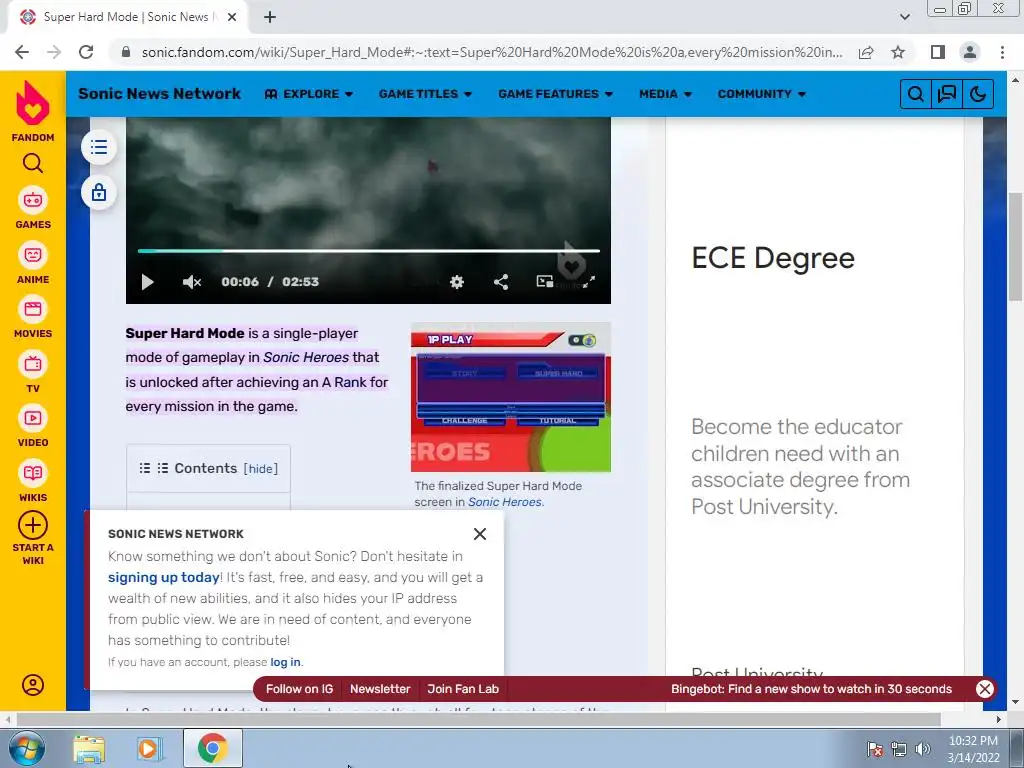
Task: Open the Bingebot promo link
Action: click(x=811, y=689)
